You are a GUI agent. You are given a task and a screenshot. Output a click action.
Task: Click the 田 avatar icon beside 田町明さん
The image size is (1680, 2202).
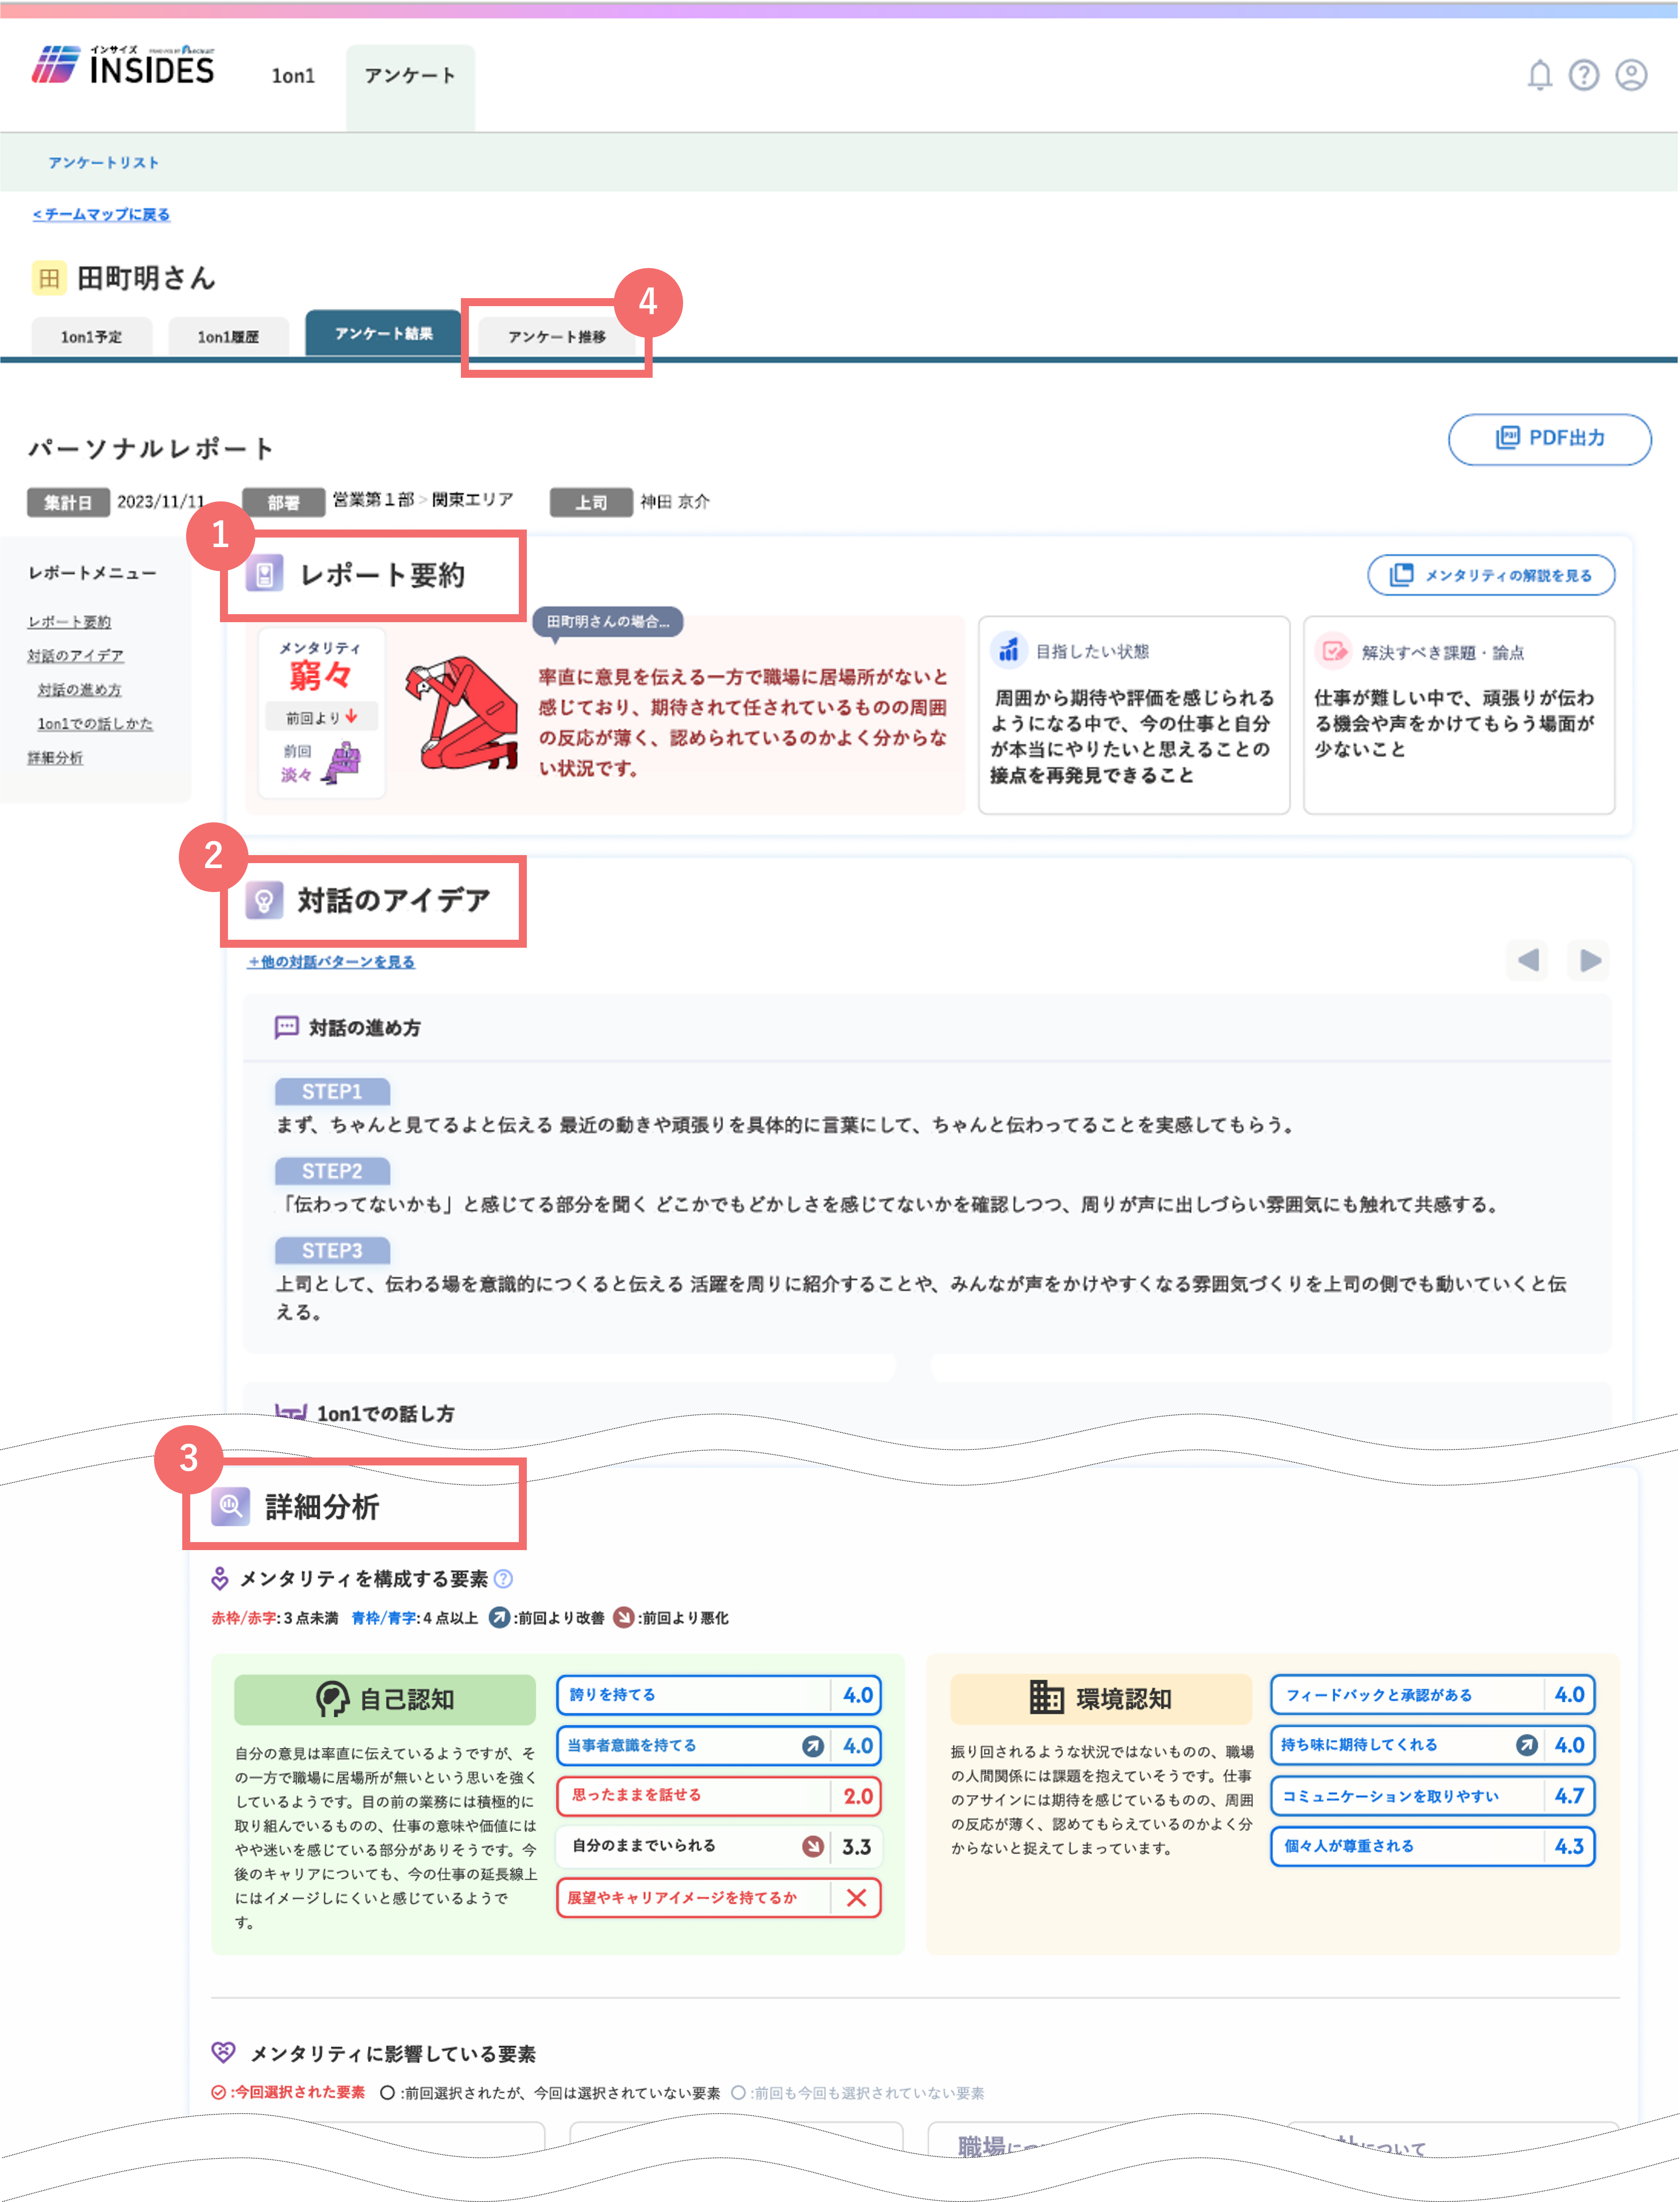(x=49, y=278)
